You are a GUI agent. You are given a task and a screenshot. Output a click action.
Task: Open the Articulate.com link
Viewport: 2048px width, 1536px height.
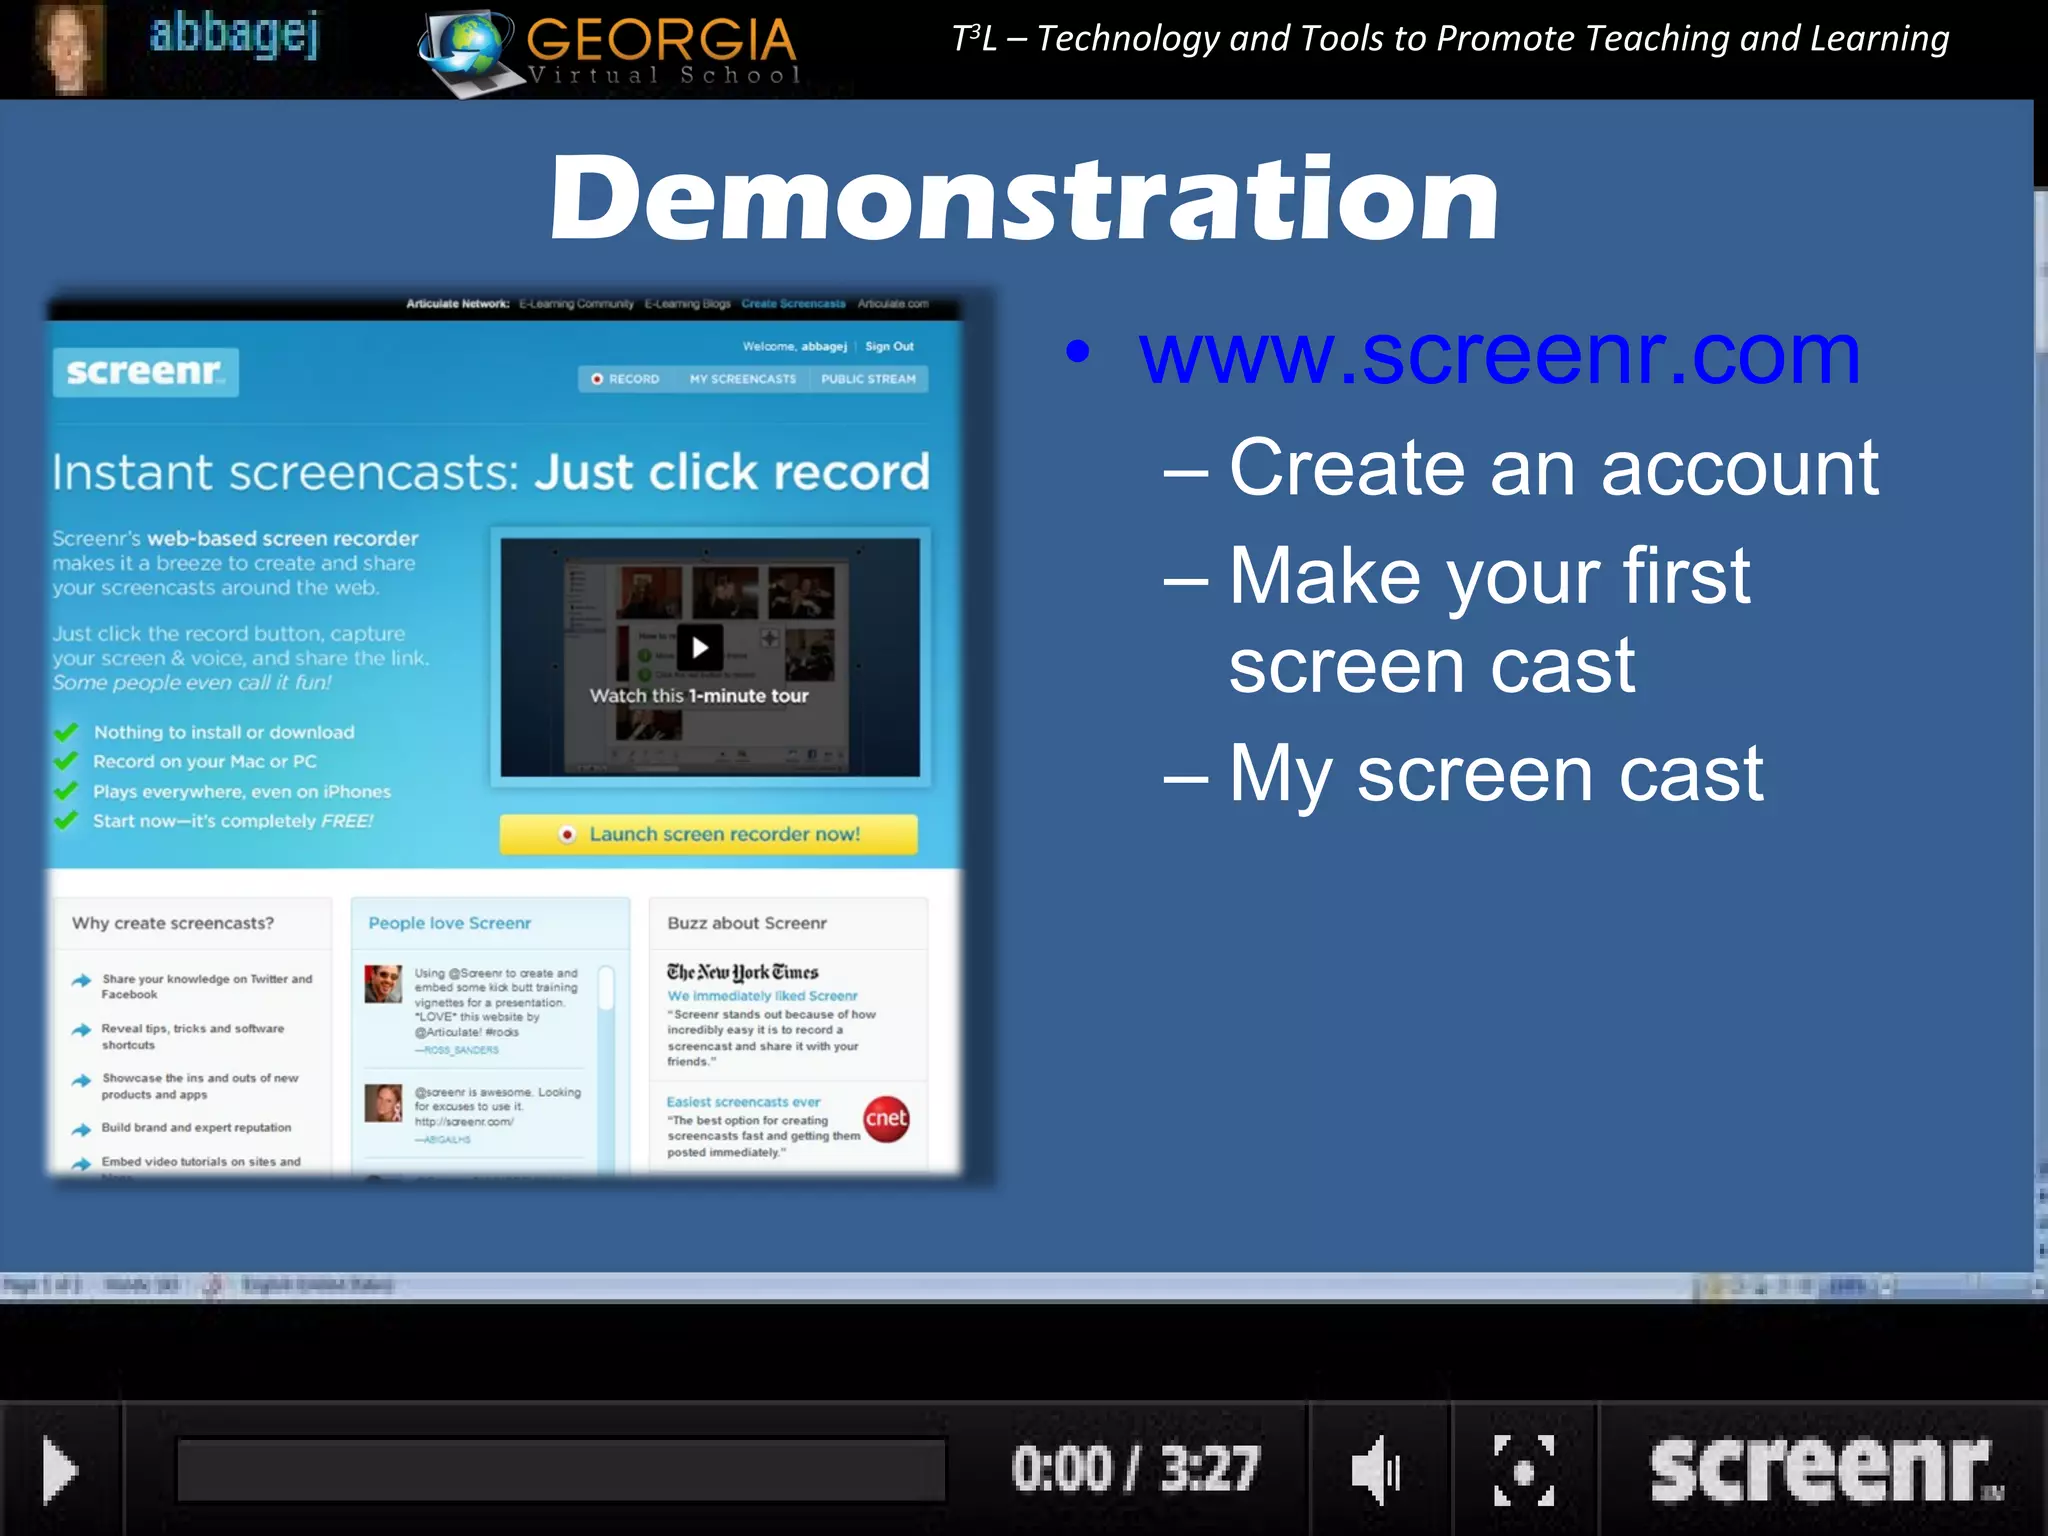pos(893,303)
